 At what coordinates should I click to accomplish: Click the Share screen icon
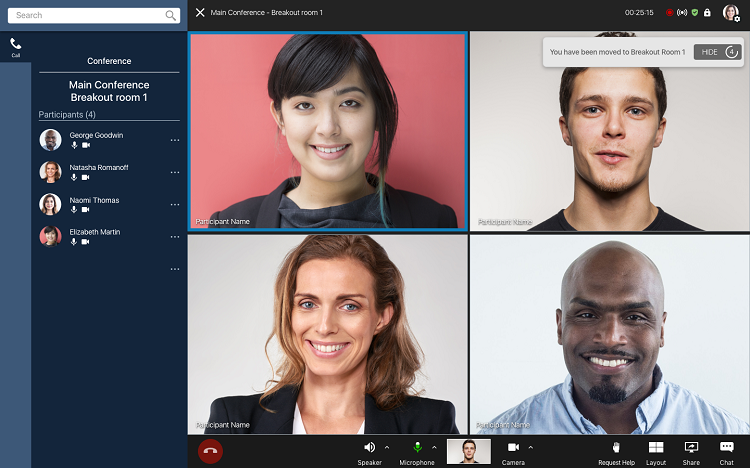(x=691, y=447)
